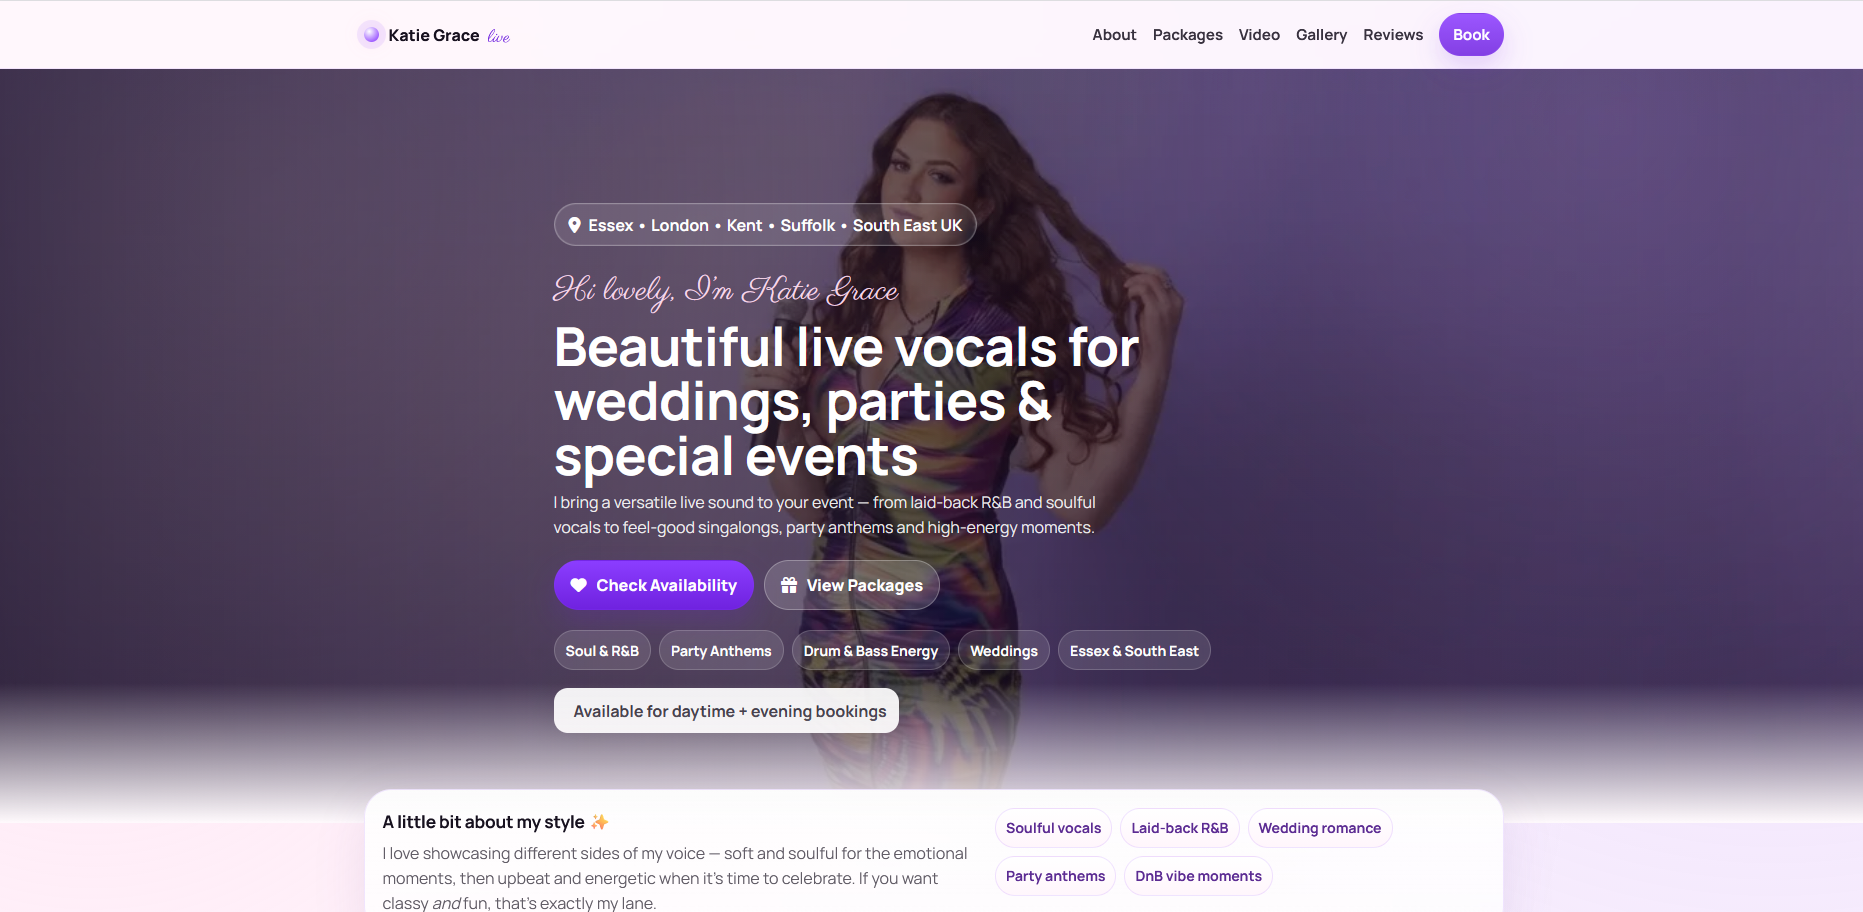Click the Soulful vocals chip
The width and height of the screenshot is (1863, 912).
[1053, 828]
